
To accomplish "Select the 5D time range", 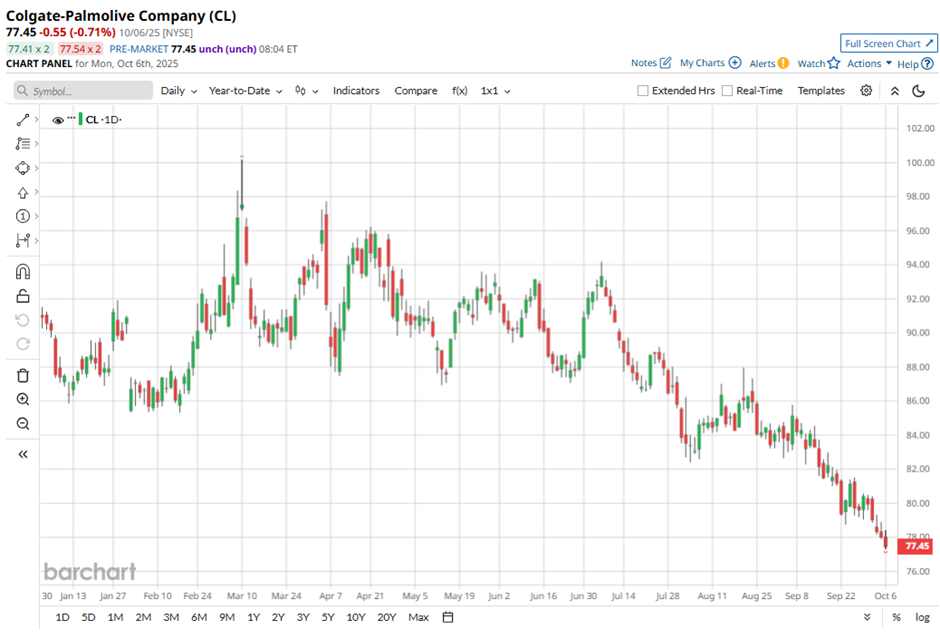I will pos(88,617).
